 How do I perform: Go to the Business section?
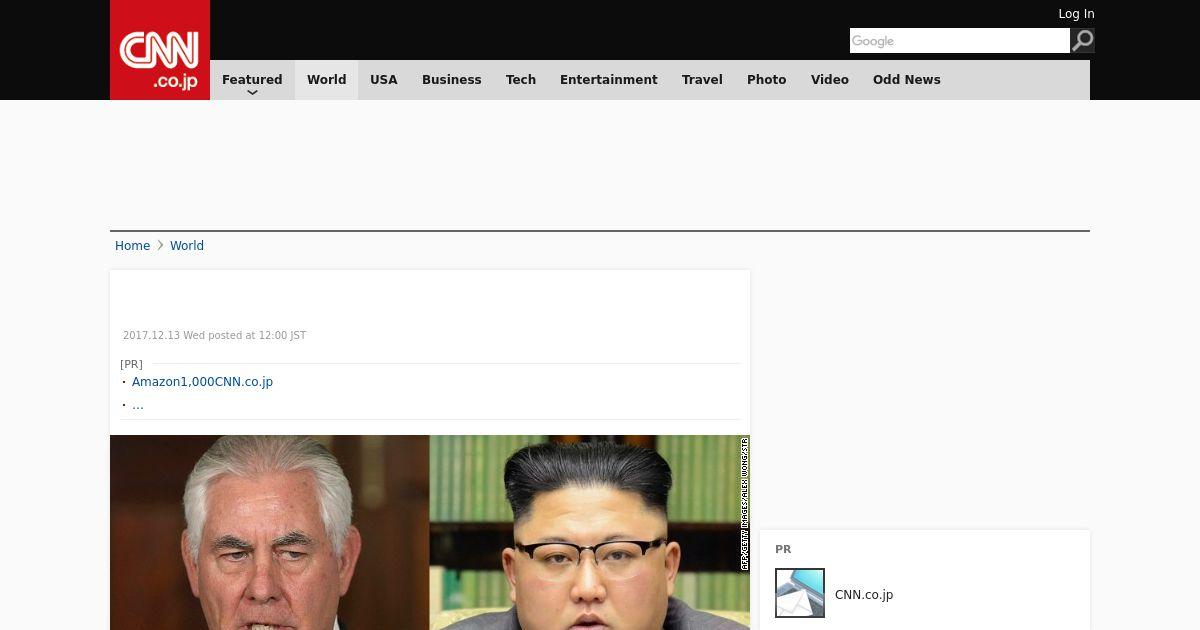tap(451, 80)
